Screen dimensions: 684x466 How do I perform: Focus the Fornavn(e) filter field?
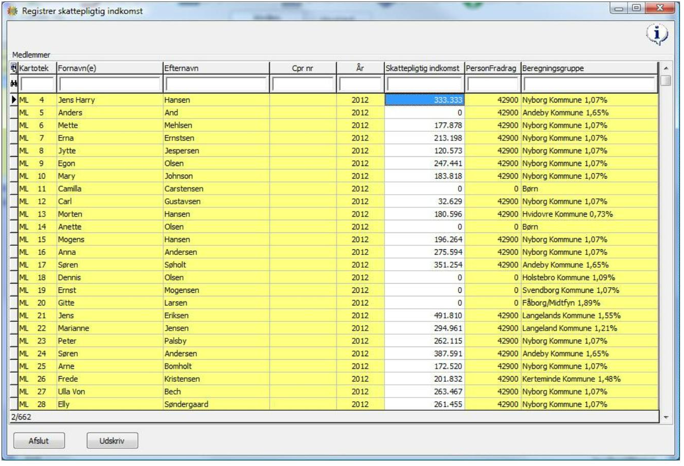pyautogui.click(x=109, y=84)
